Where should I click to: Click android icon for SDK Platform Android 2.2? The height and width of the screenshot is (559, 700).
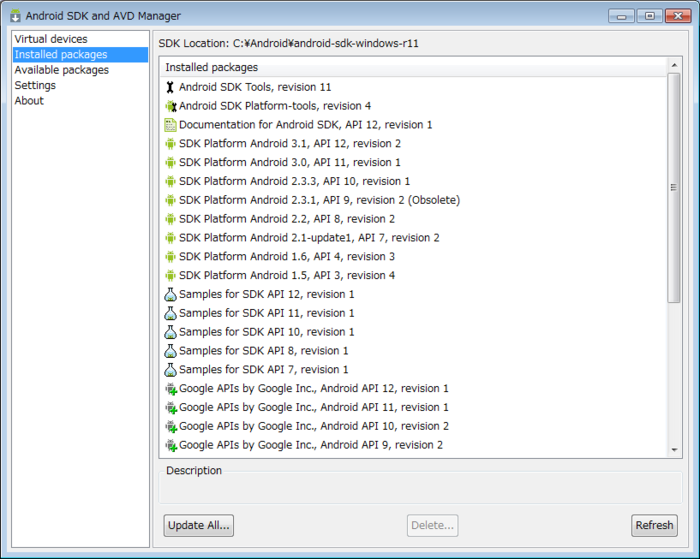tap(170, 219)
